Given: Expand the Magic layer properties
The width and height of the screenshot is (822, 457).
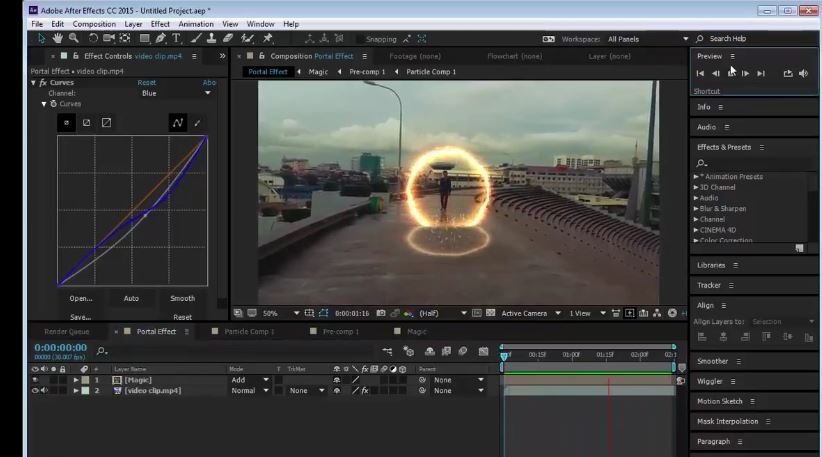Looking at the screenshot, I should (76, 380).
